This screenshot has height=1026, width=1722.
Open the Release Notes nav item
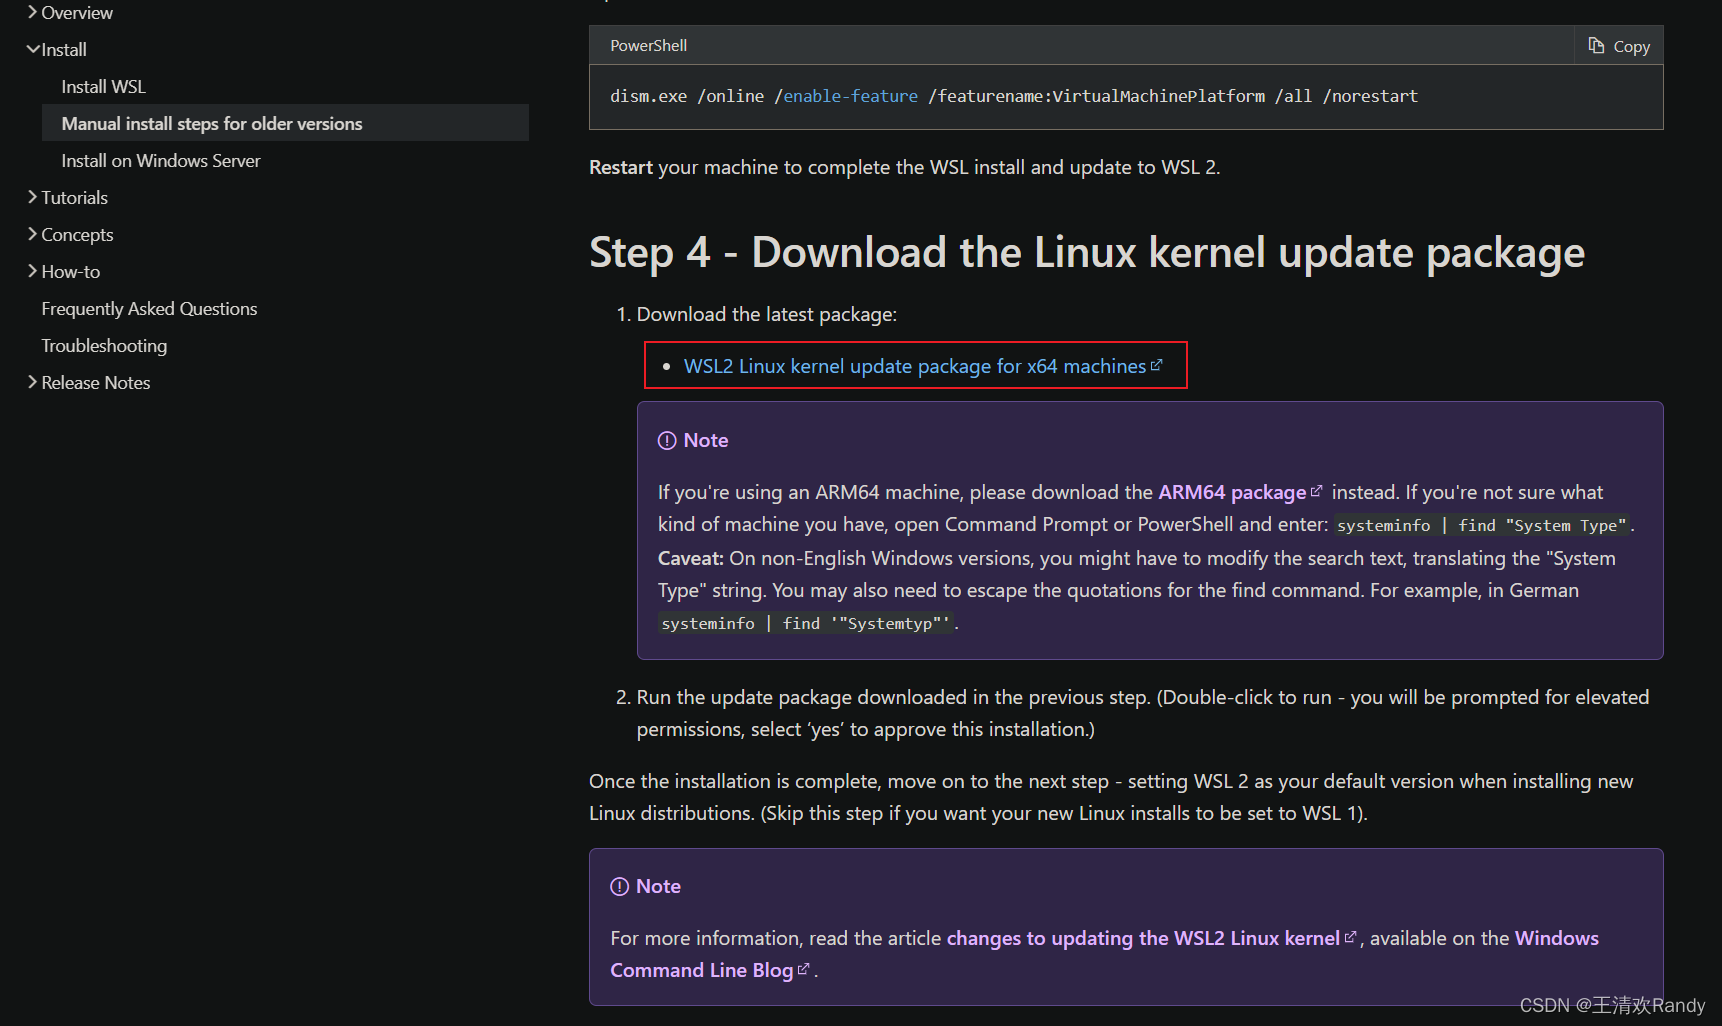point(95,383)
